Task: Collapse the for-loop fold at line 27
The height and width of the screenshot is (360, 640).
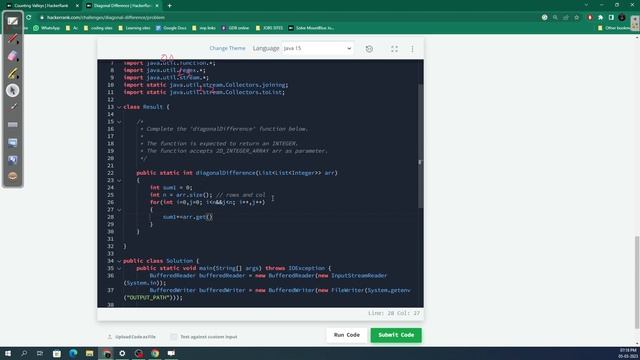Action: click(119, 210)
